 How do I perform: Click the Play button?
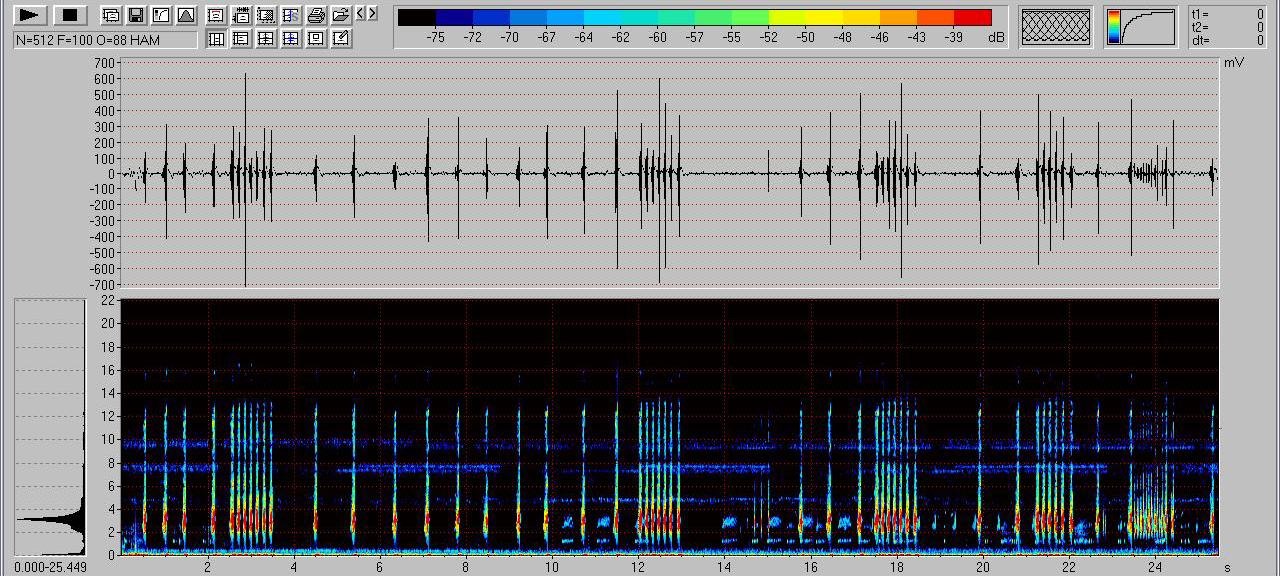pyautogui.click(x=30, y=15)
